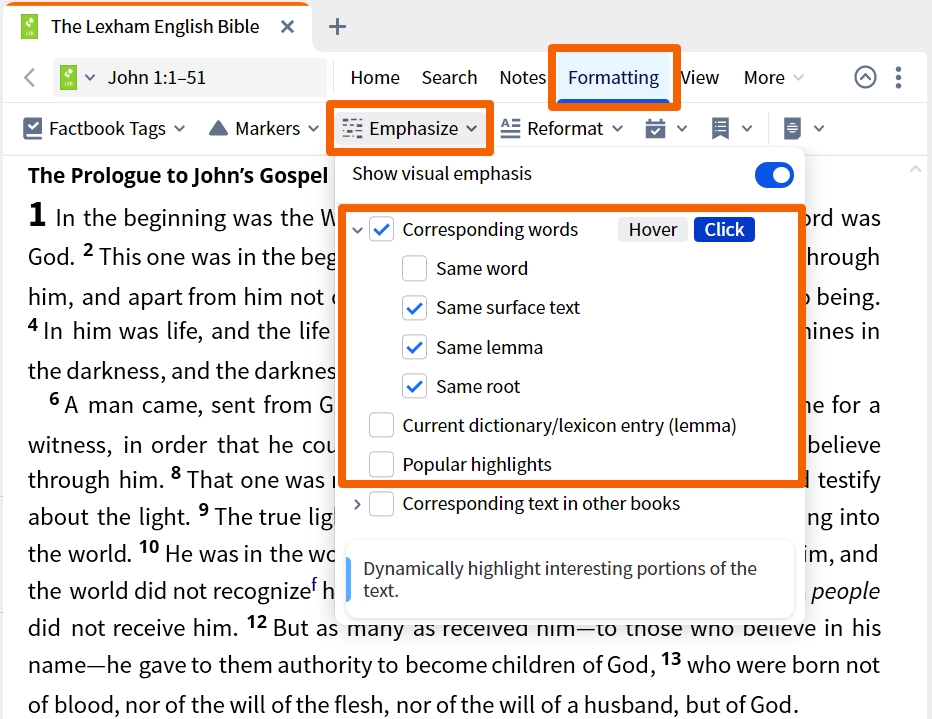Uncheck the Corresponding words checkbox
Viewport: 932px width, 719px height.
[x=382, y=229]
